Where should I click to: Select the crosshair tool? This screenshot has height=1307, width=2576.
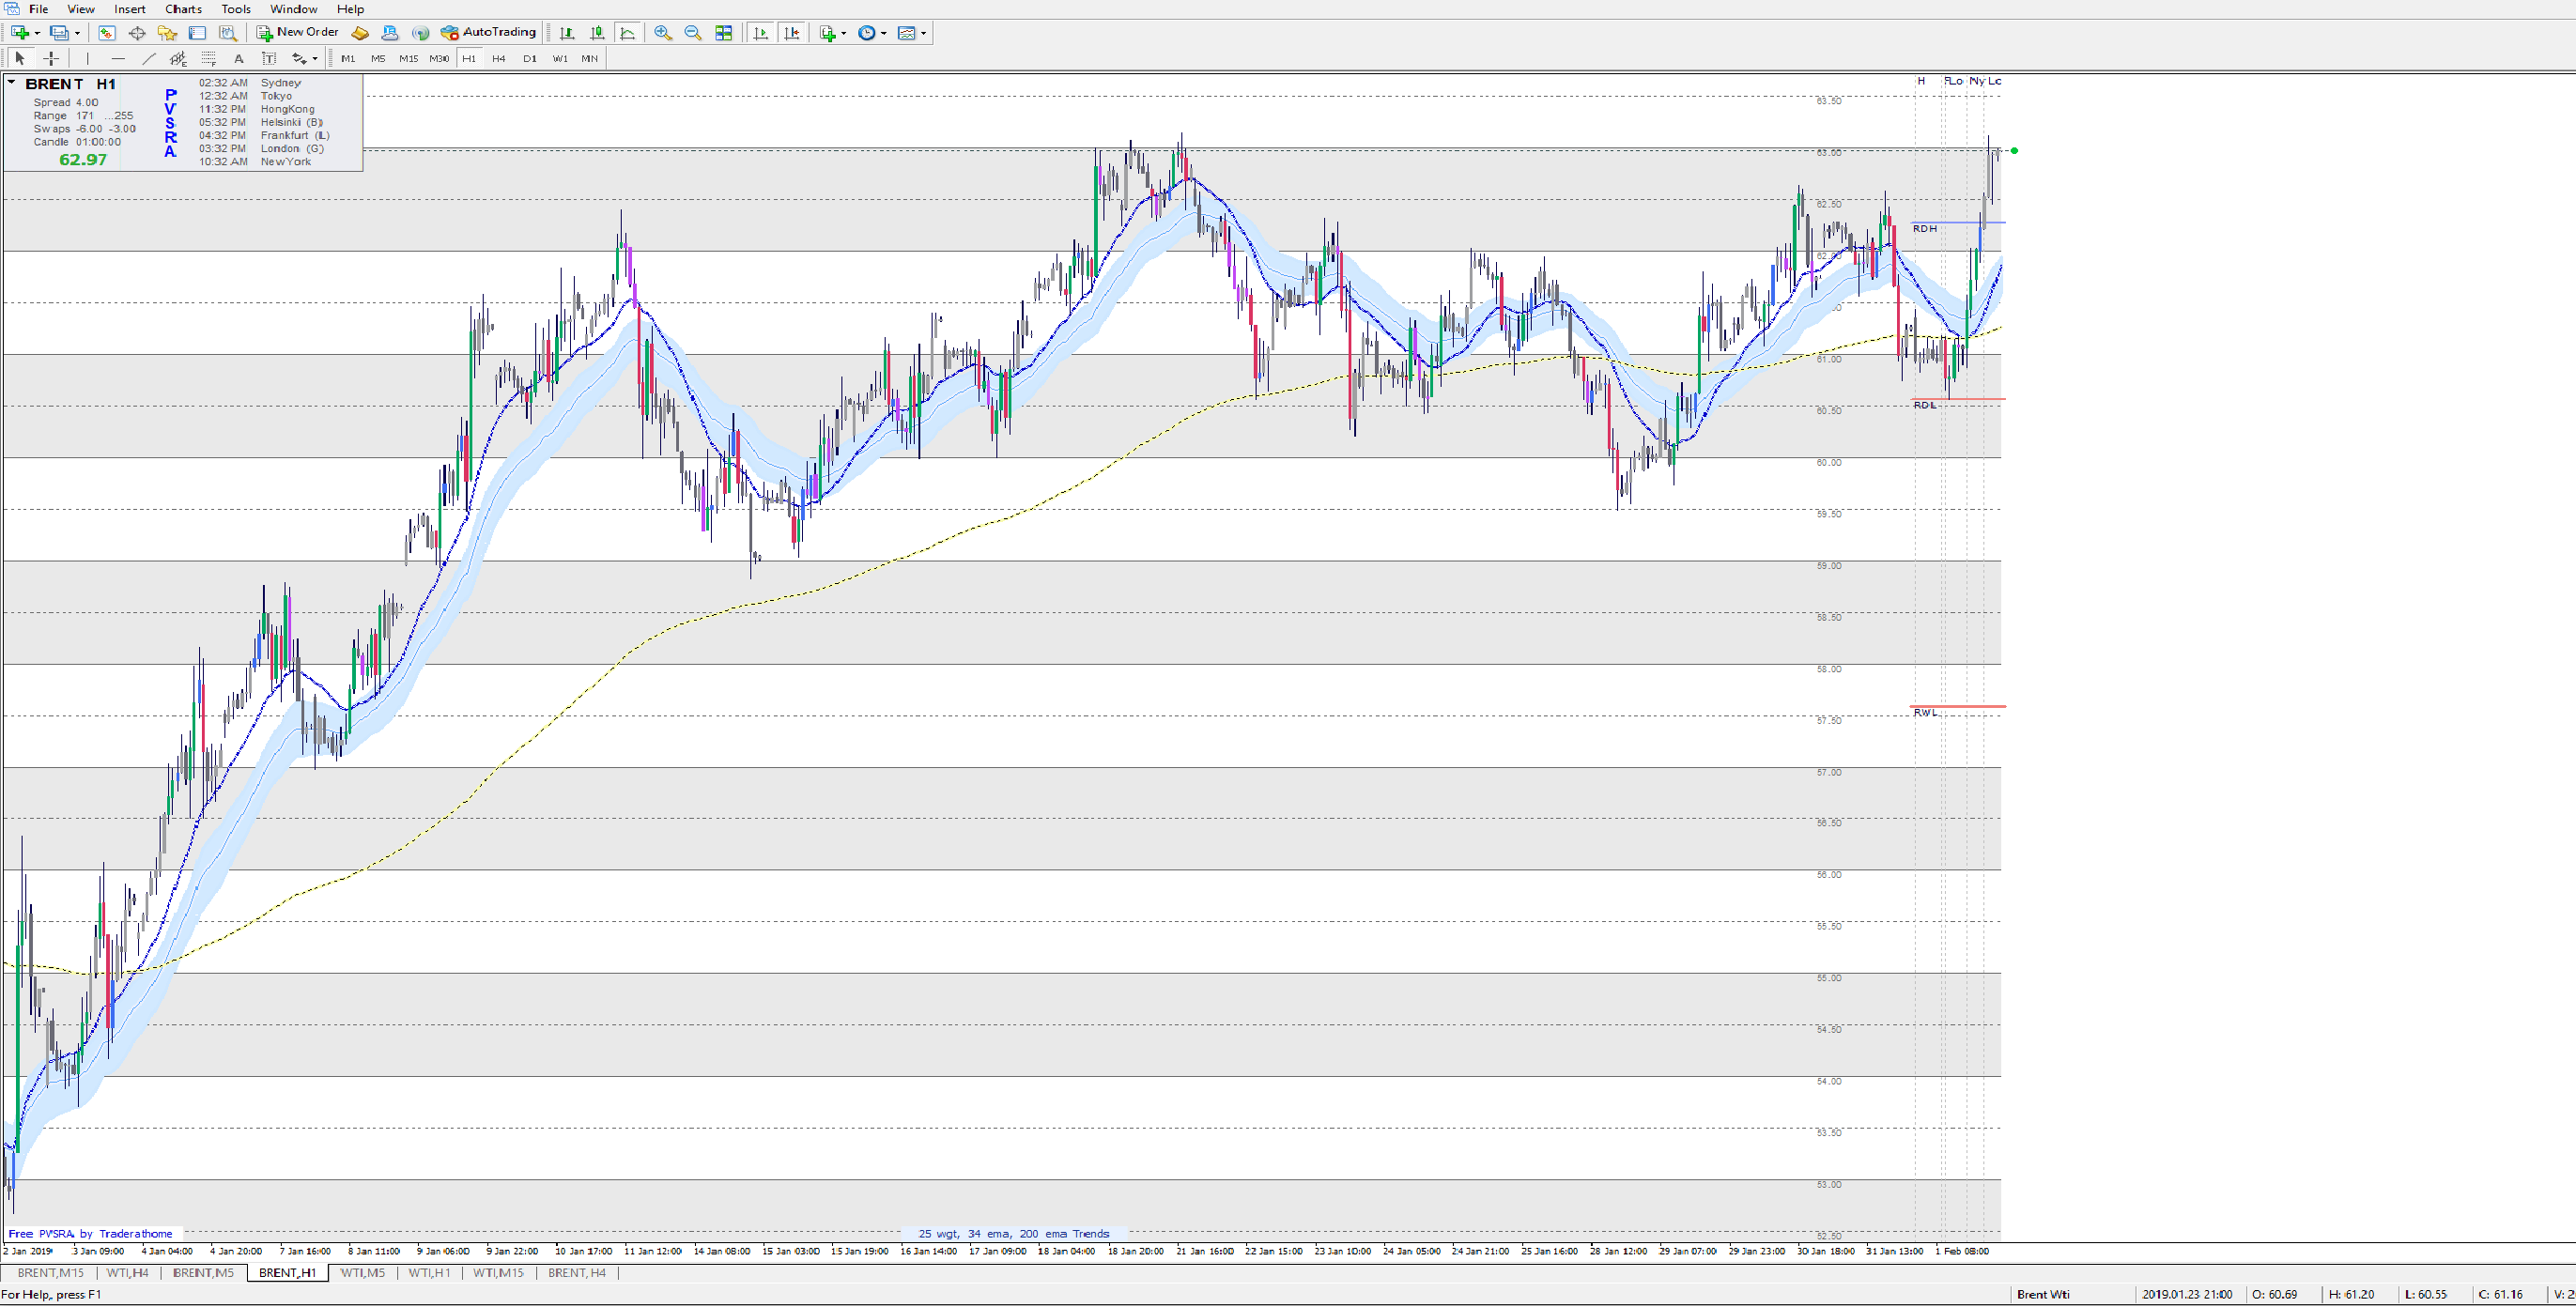51,59
